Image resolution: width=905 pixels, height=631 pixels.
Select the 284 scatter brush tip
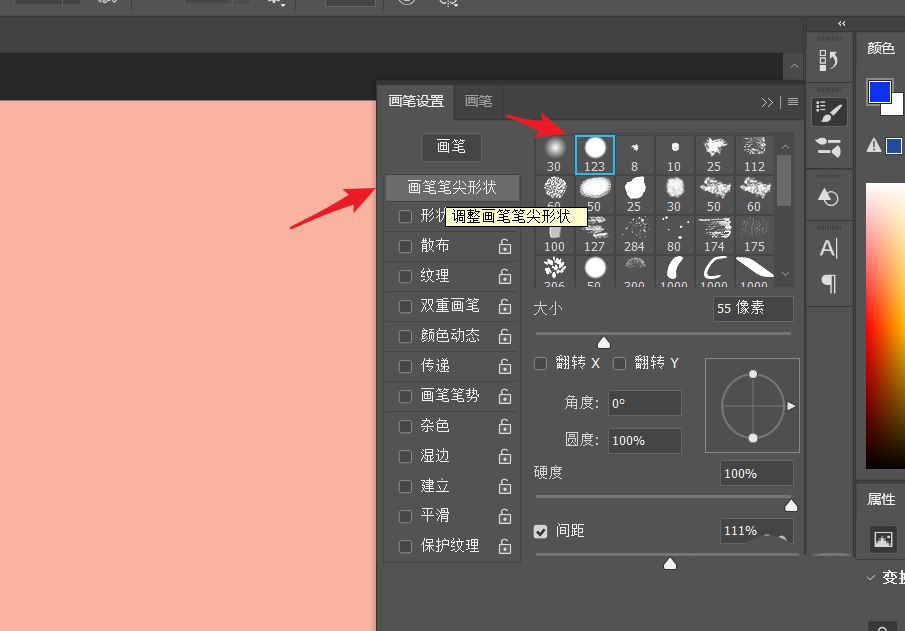[634, 235]
